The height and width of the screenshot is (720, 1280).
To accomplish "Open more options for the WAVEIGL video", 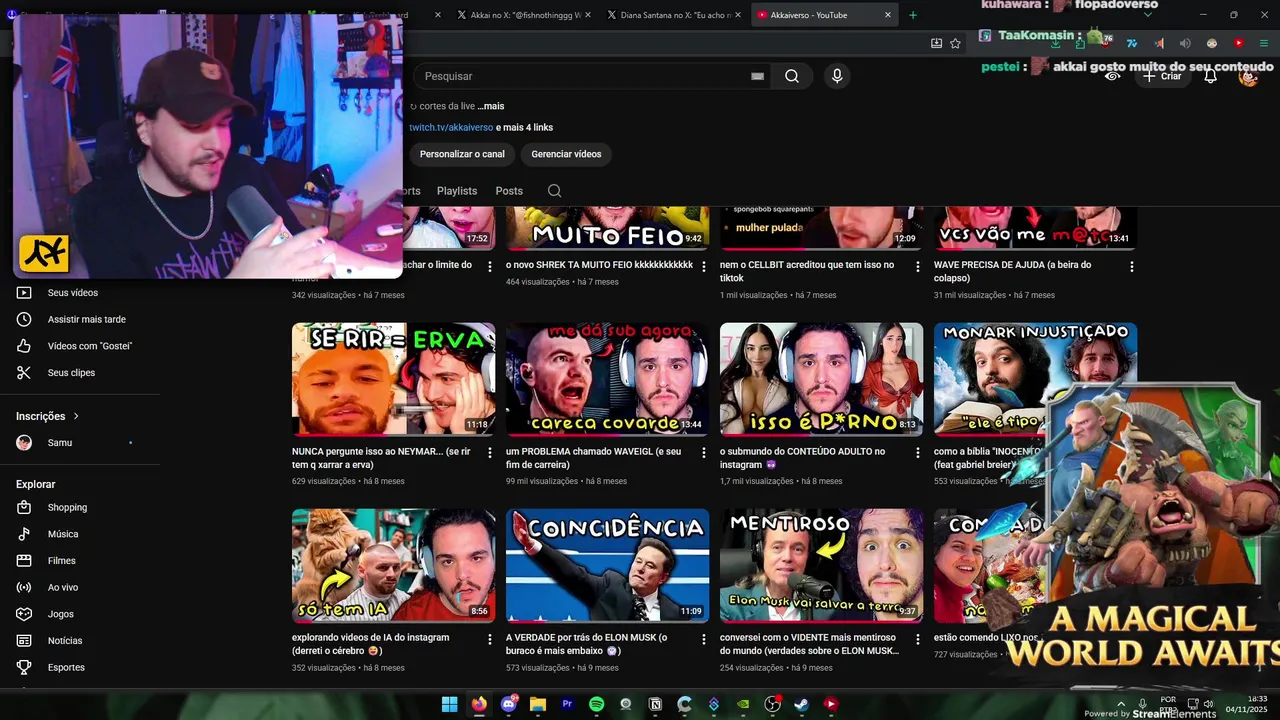I will 704,453.
